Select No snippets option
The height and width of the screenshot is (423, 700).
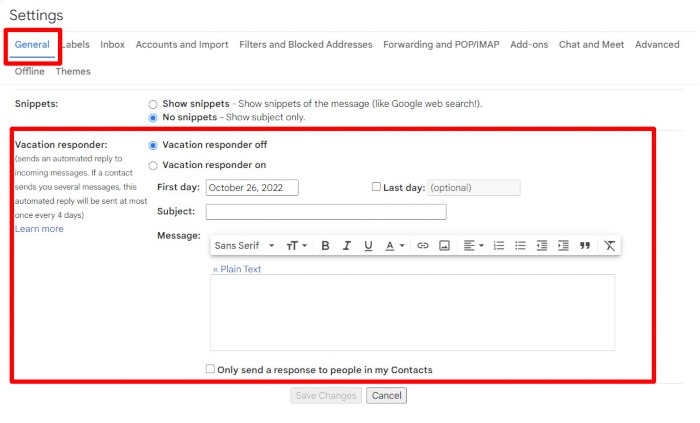click(153, 118)
